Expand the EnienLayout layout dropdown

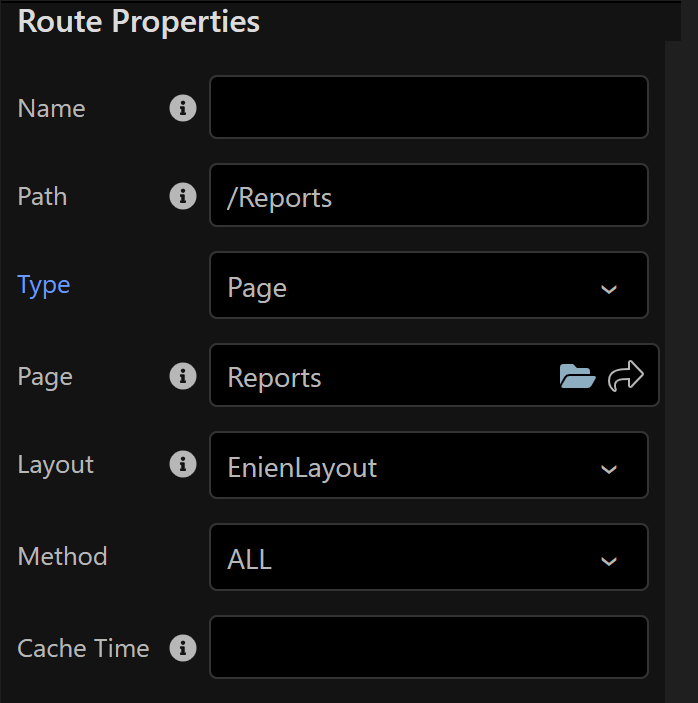(428, 466)
